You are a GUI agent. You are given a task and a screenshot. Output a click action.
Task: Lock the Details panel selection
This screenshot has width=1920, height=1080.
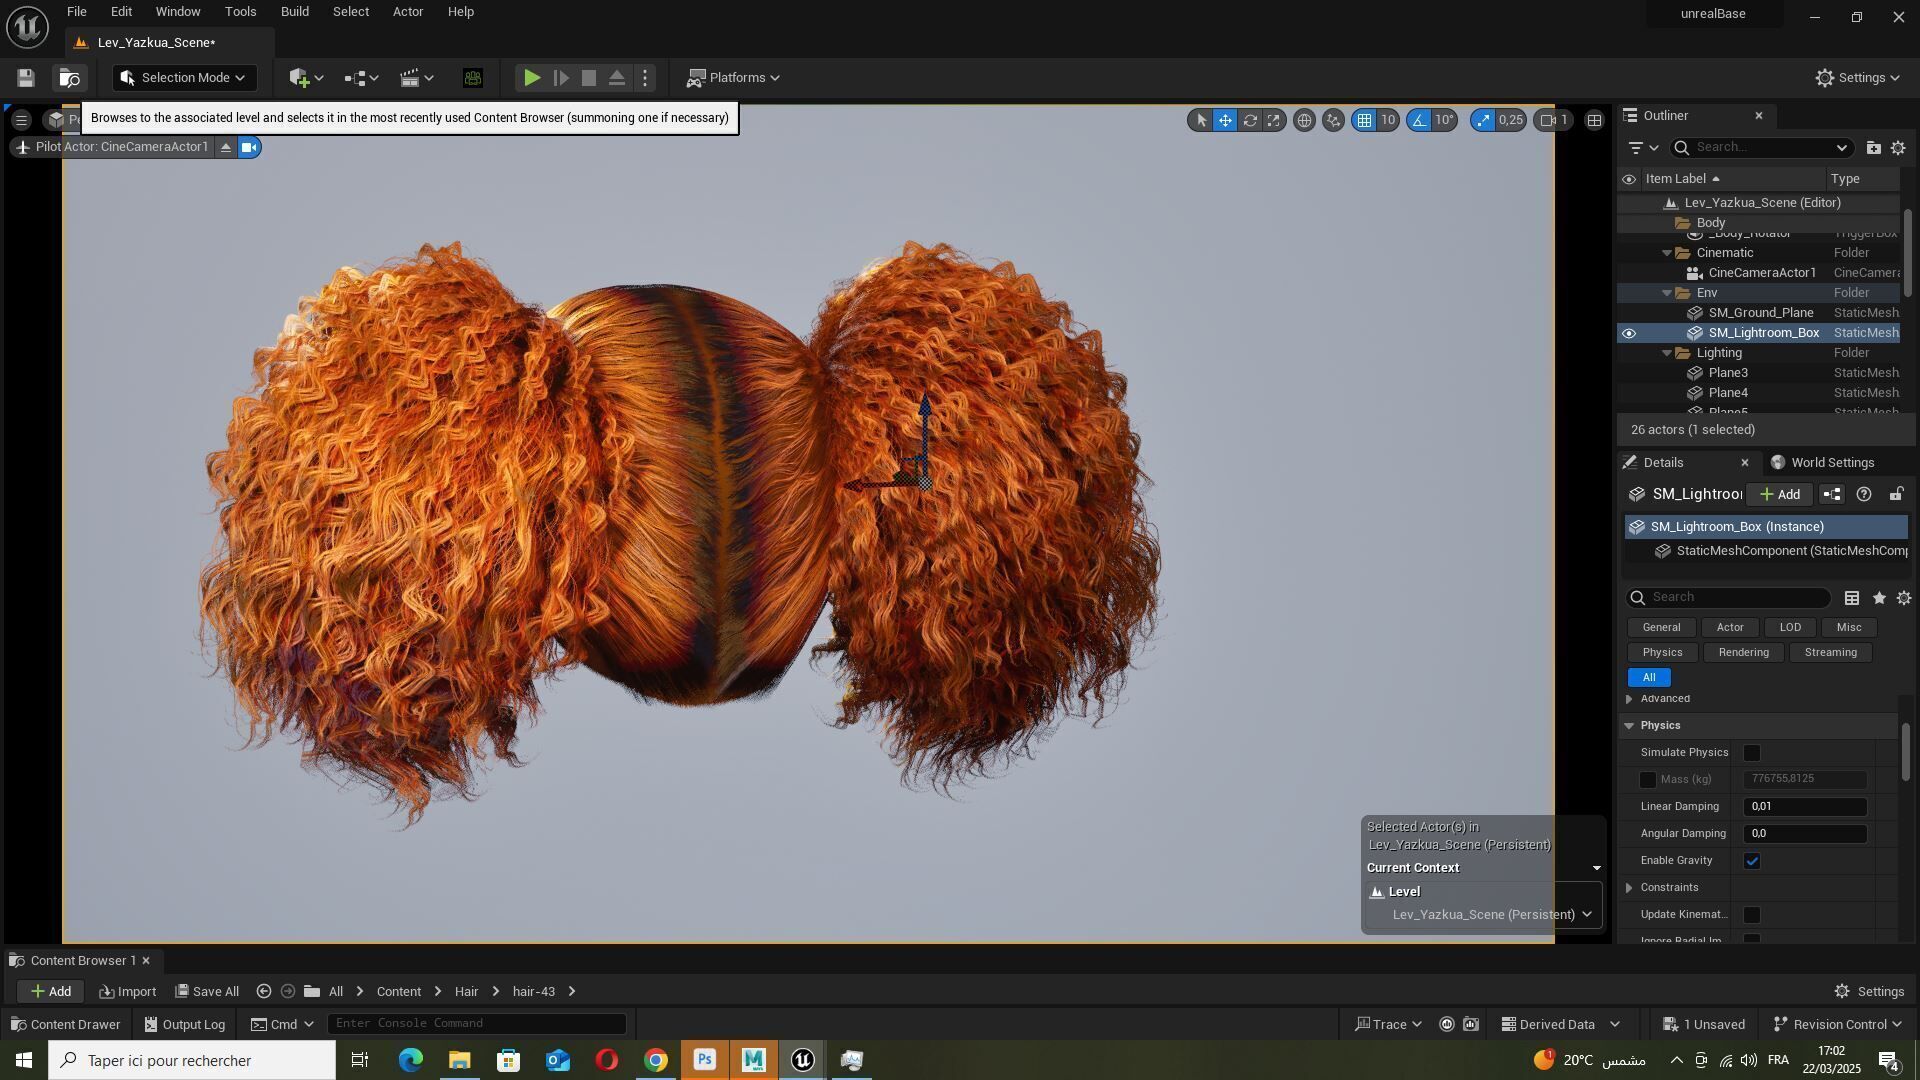click(x=1896, y=495)
